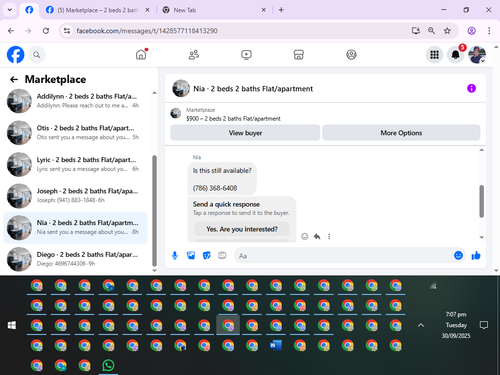Send quick response 'Yes. Are you interested?'
The height and width of the screenshot is (375, 500).
tap(242, 229)
